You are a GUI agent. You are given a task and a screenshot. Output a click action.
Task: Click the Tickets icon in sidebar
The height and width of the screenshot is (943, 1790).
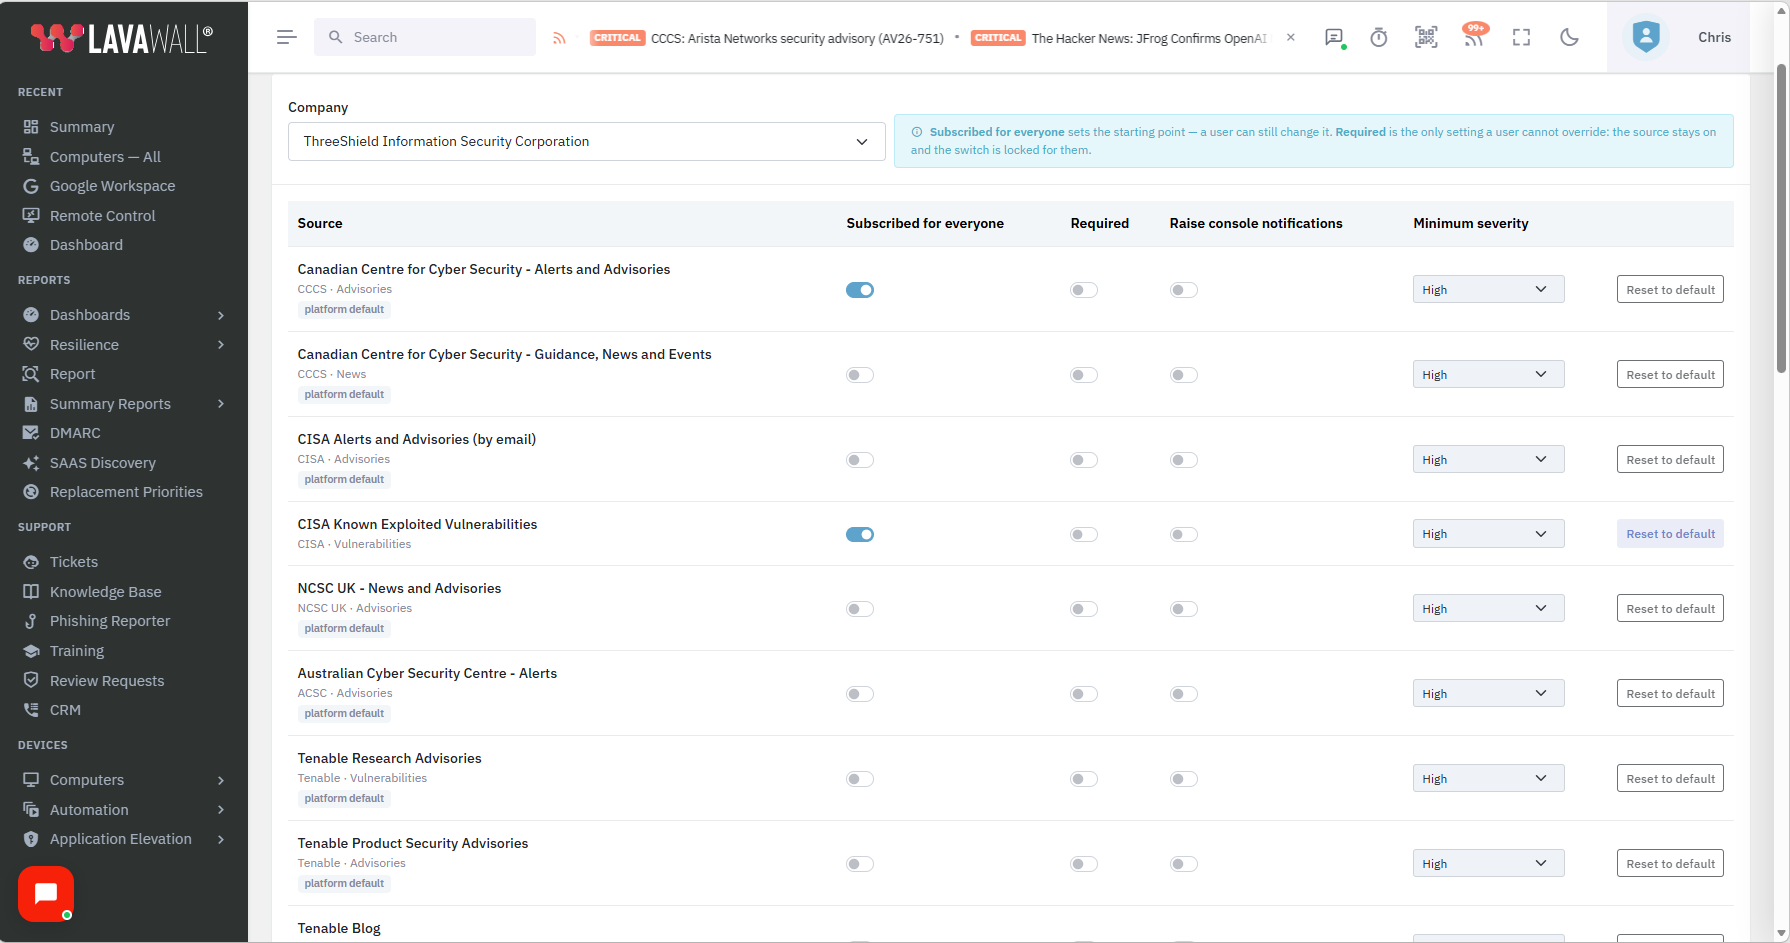click(31, 562)
